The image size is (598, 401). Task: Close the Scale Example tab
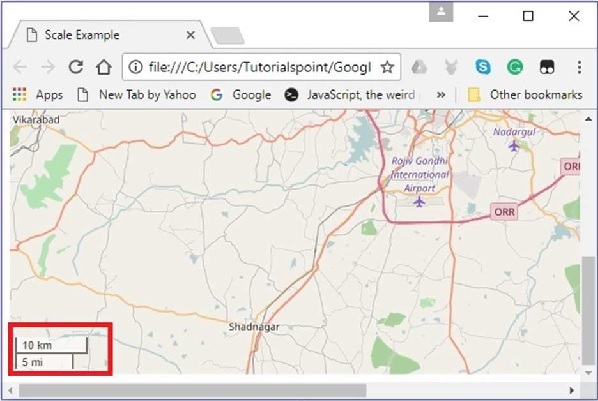click(191, 35)
